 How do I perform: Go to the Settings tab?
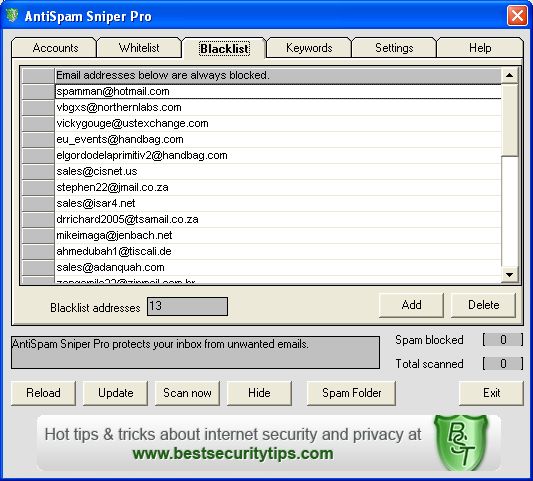(x=394, y=48)
